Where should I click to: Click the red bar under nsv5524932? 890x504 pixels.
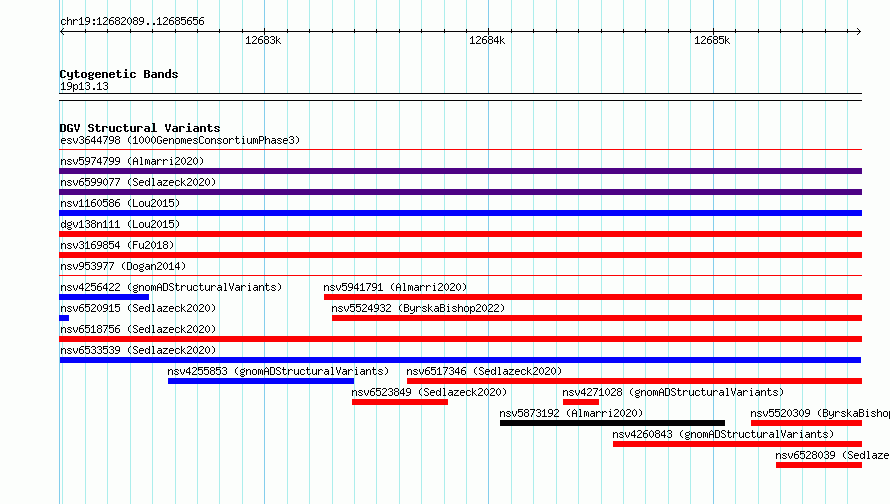[x=597, y=318]
